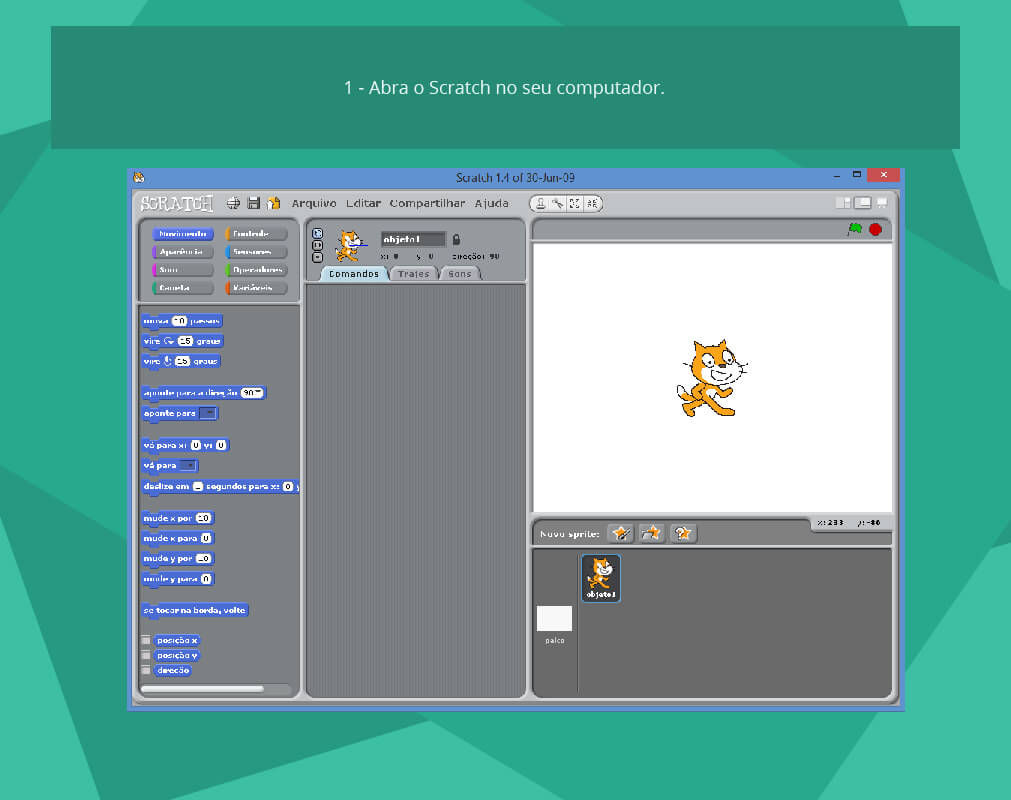Click the 'mude x para' block
The height and width of the screenshot is (800, 1011).
coord(178,538)
